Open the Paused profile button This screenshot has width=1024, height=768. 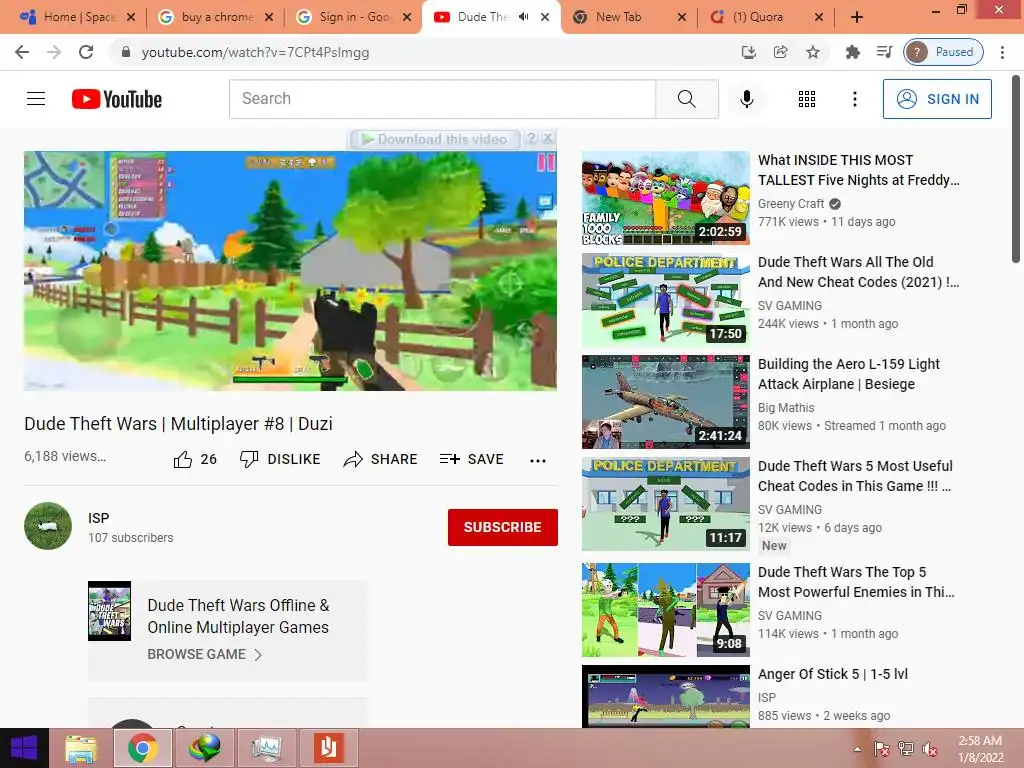(x=943, y=52)
